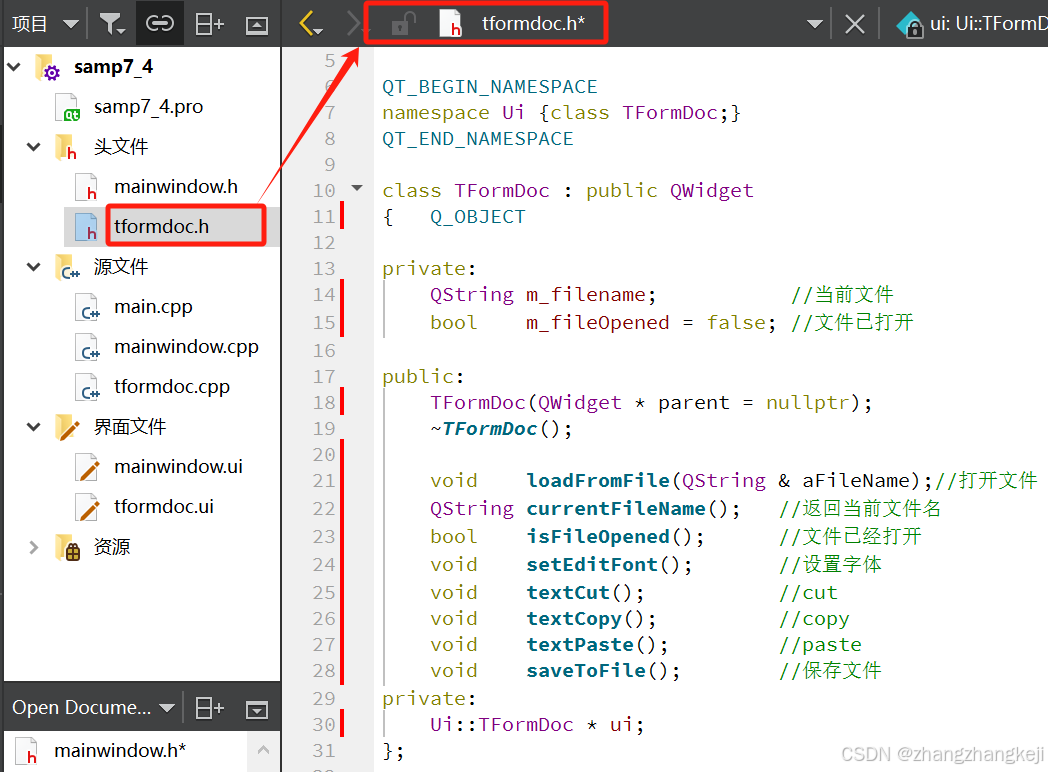Image resolution: width=1048 pixels, height=772 pixels.
Task: Click split icon in Open Documents bar
Action: [x=209, y=708]
